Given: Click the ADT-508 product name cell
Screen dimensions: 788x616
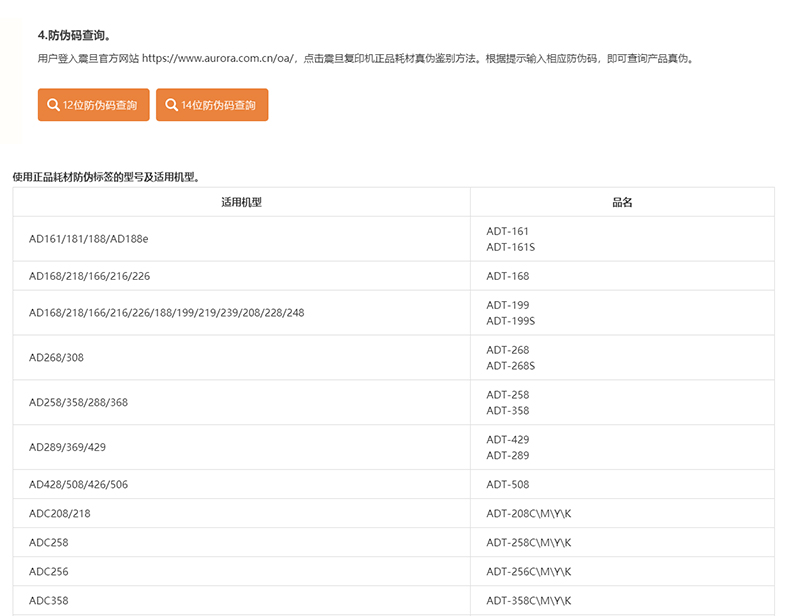Looking at the screenshot, I should [508, 485].
